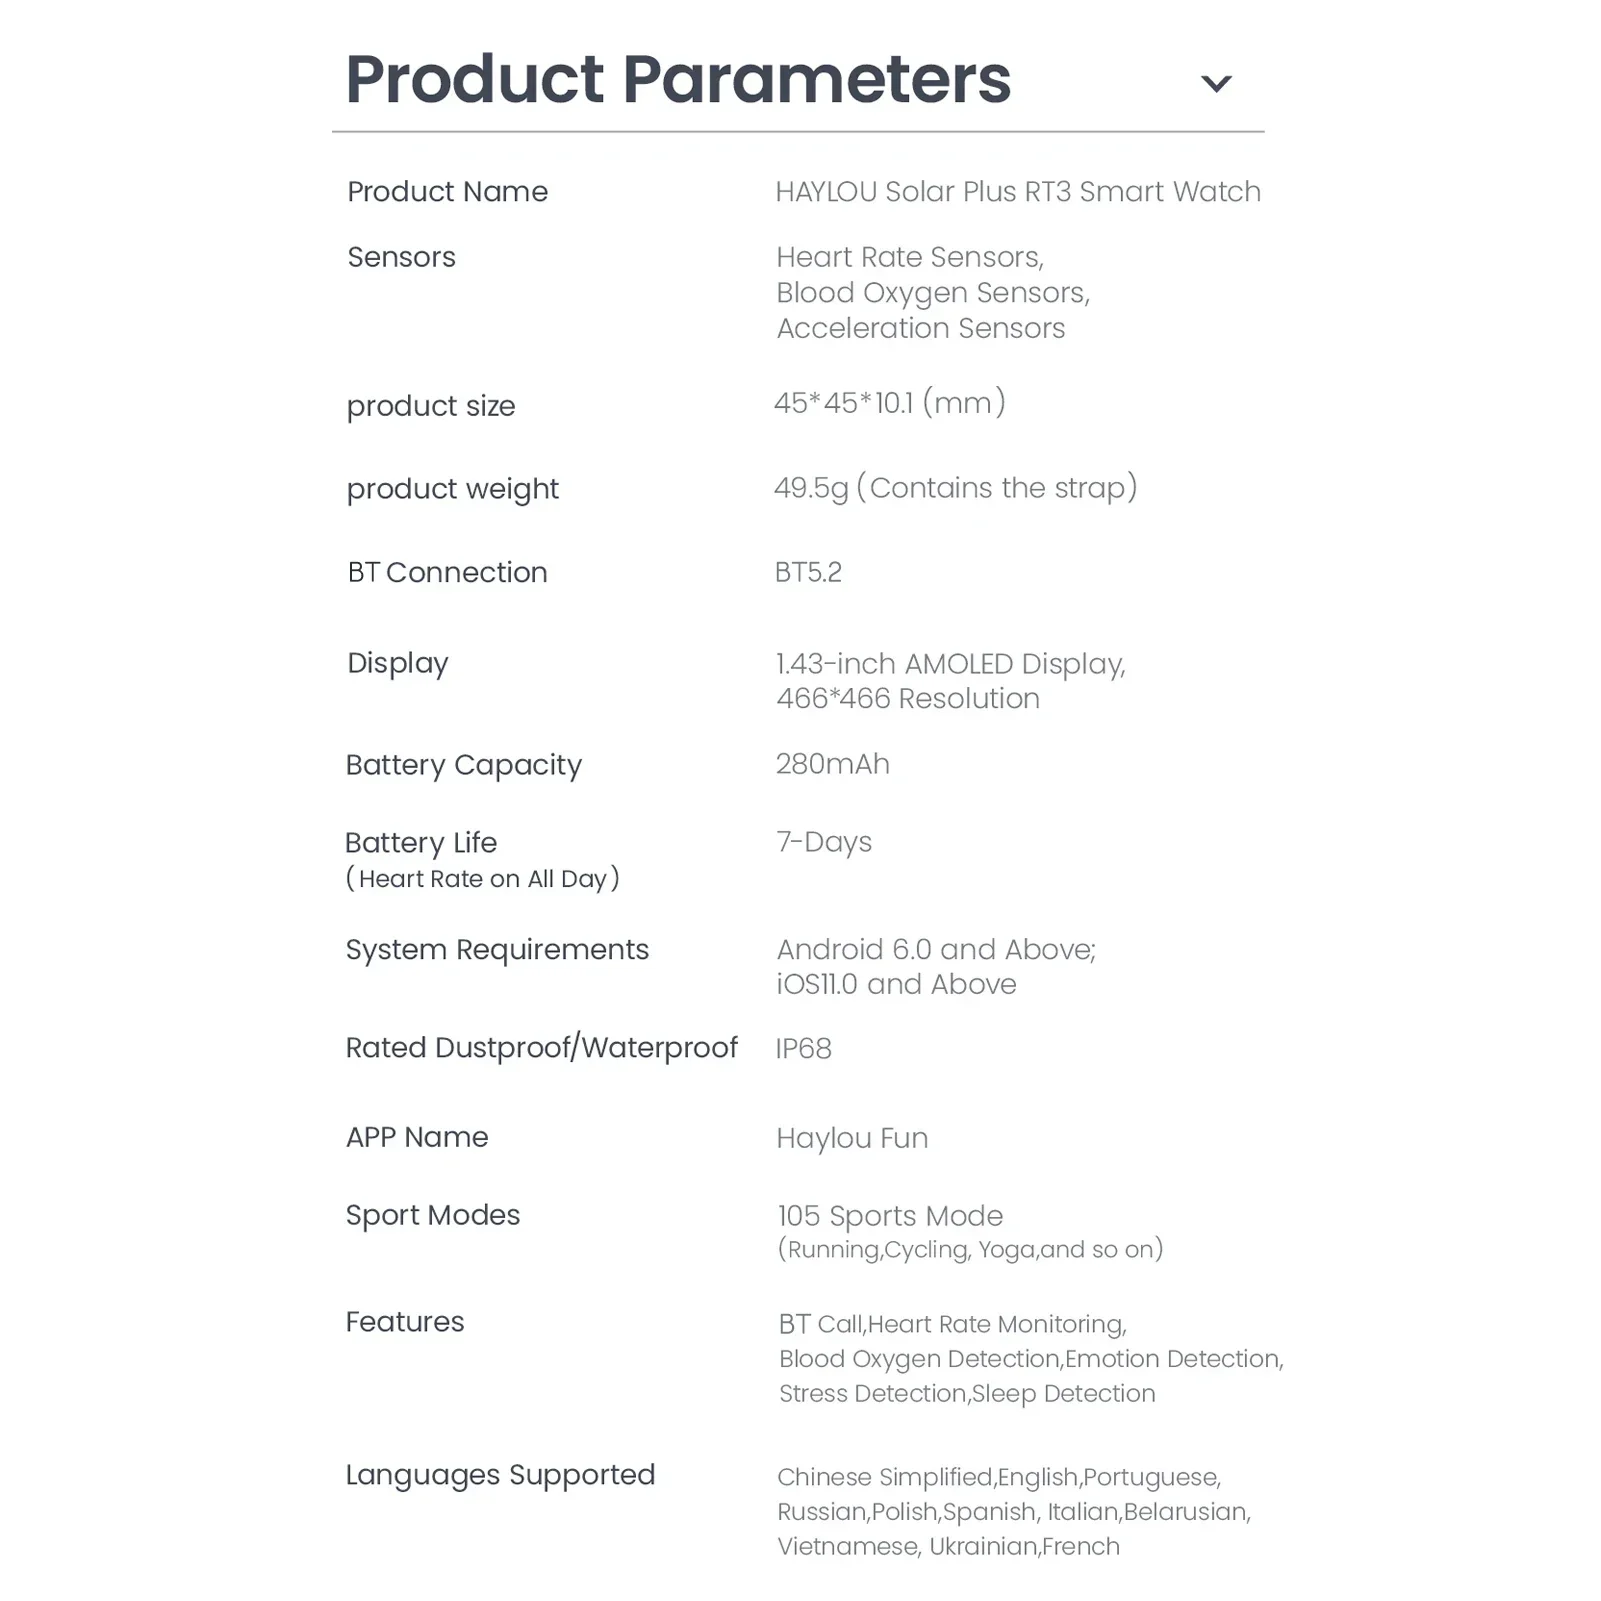Viewport: 1601px width, 1601px height.
Task: Click the Haylou Fun app name
Action: 852,1138
